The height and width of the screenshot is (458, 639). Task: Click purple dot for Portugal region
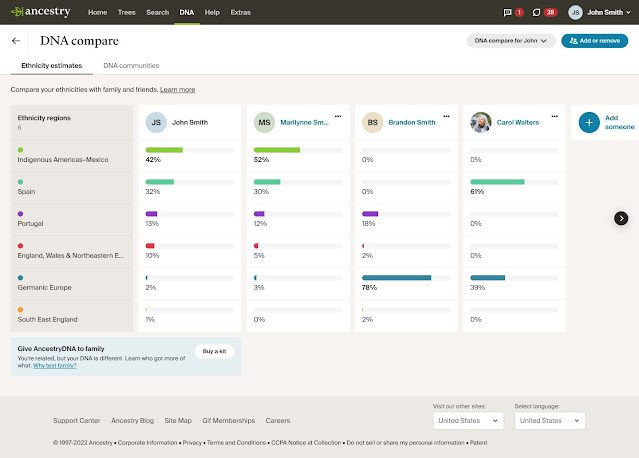point(20,214)
